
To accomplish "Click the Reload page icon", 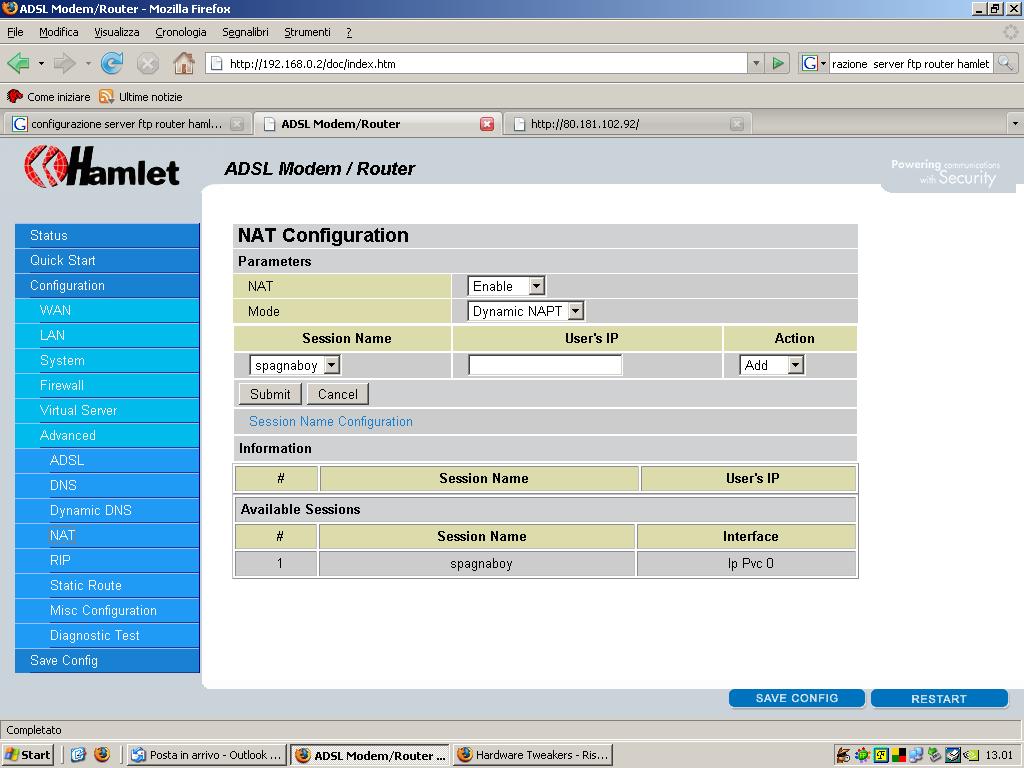I will point(112,63).
